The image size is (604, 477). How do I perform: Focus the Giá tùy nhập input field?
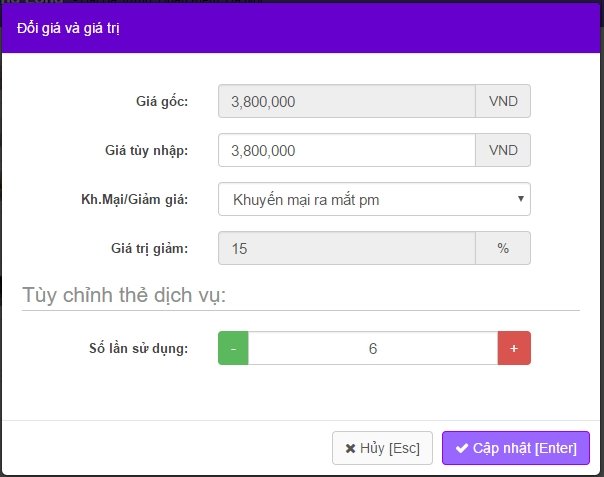[x=346, y=150]
